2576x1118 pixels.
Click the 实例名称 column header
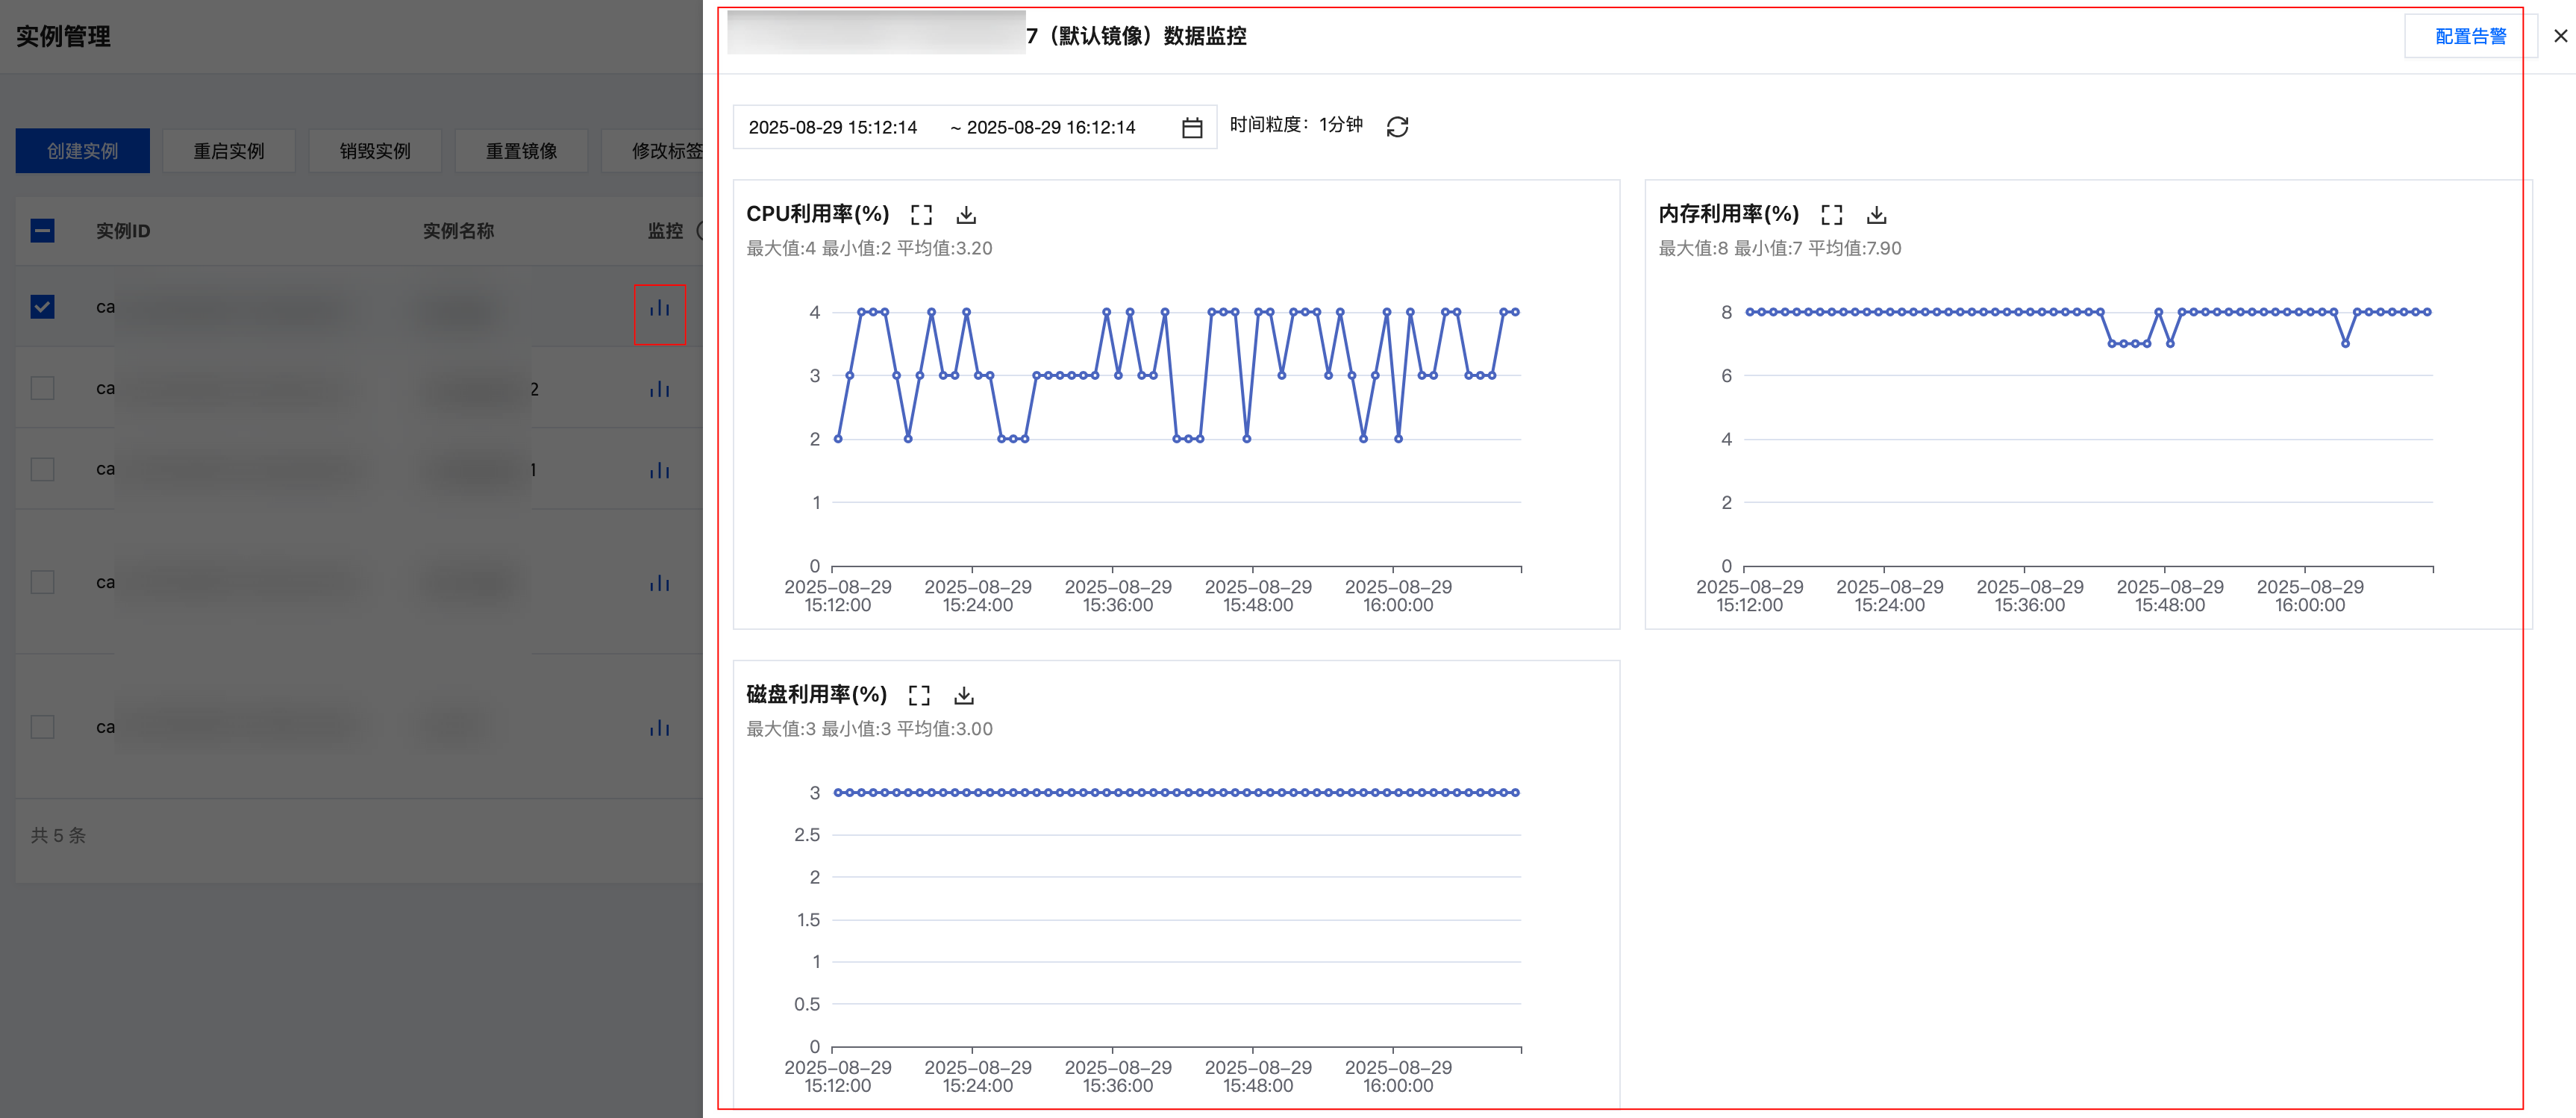458,230
